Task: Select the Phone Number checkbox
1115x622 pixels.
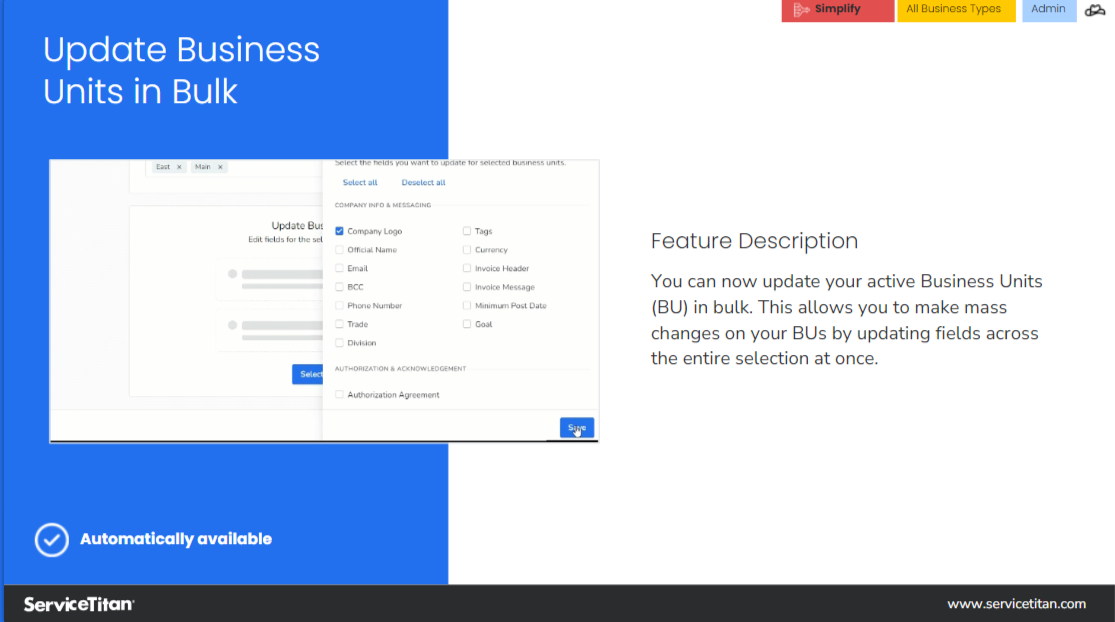Action: (339, 305)
